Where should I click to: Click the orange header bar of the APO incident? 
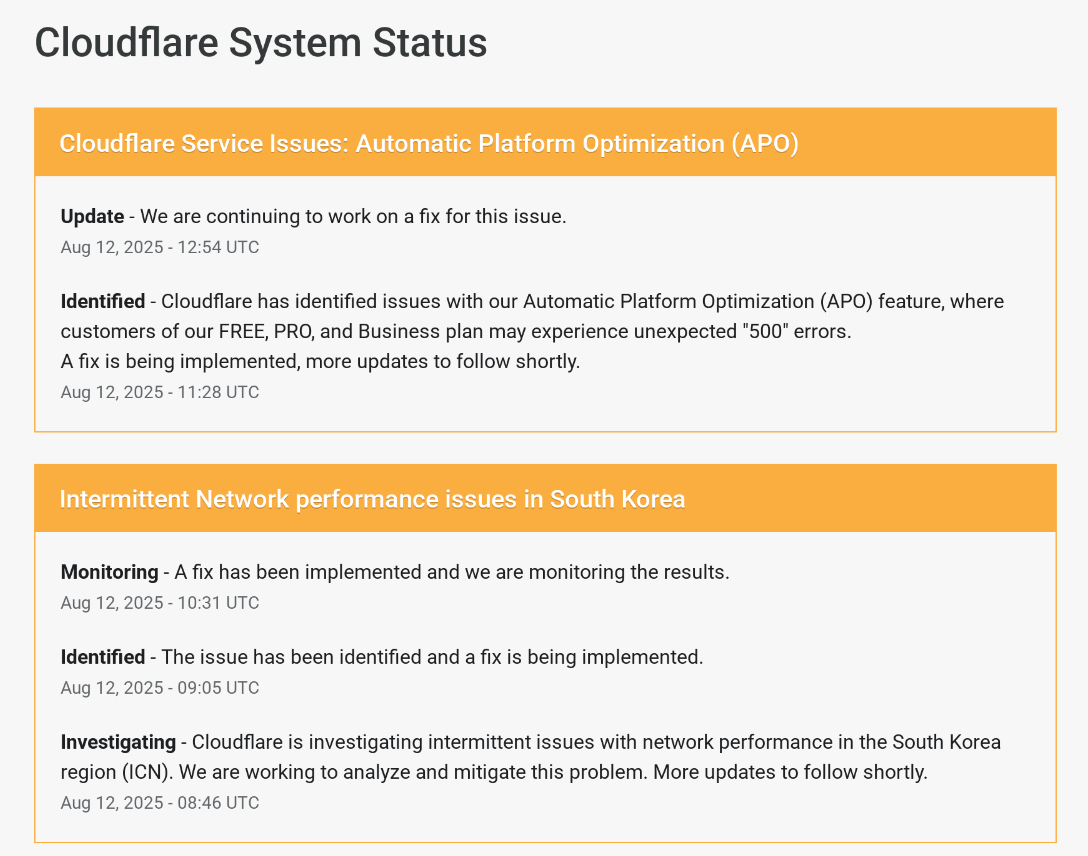point(545,142)
